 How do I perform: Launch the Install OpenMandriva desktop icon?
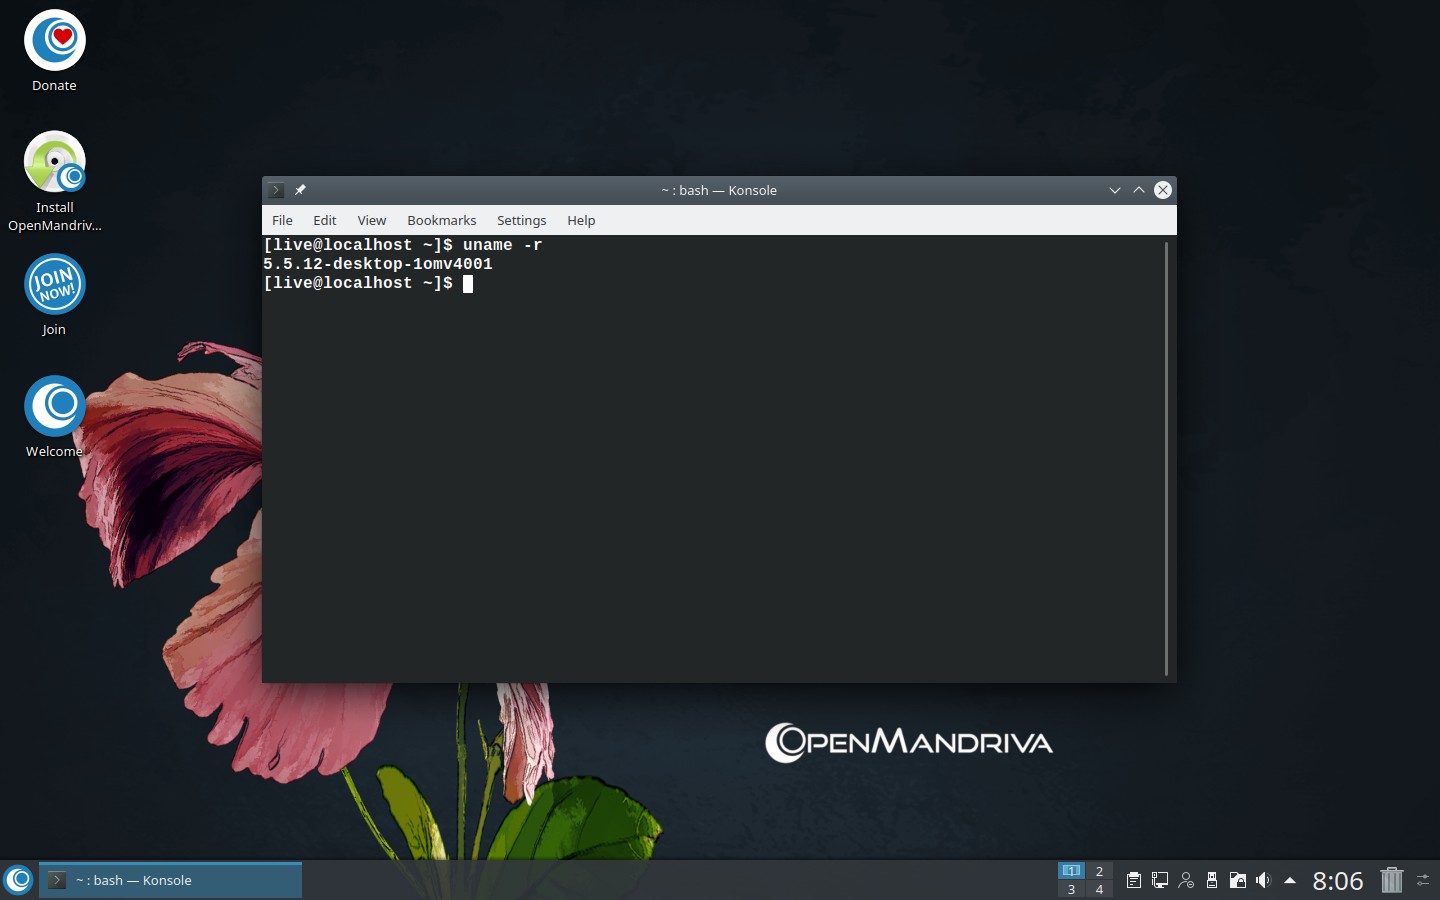[54, 182]
